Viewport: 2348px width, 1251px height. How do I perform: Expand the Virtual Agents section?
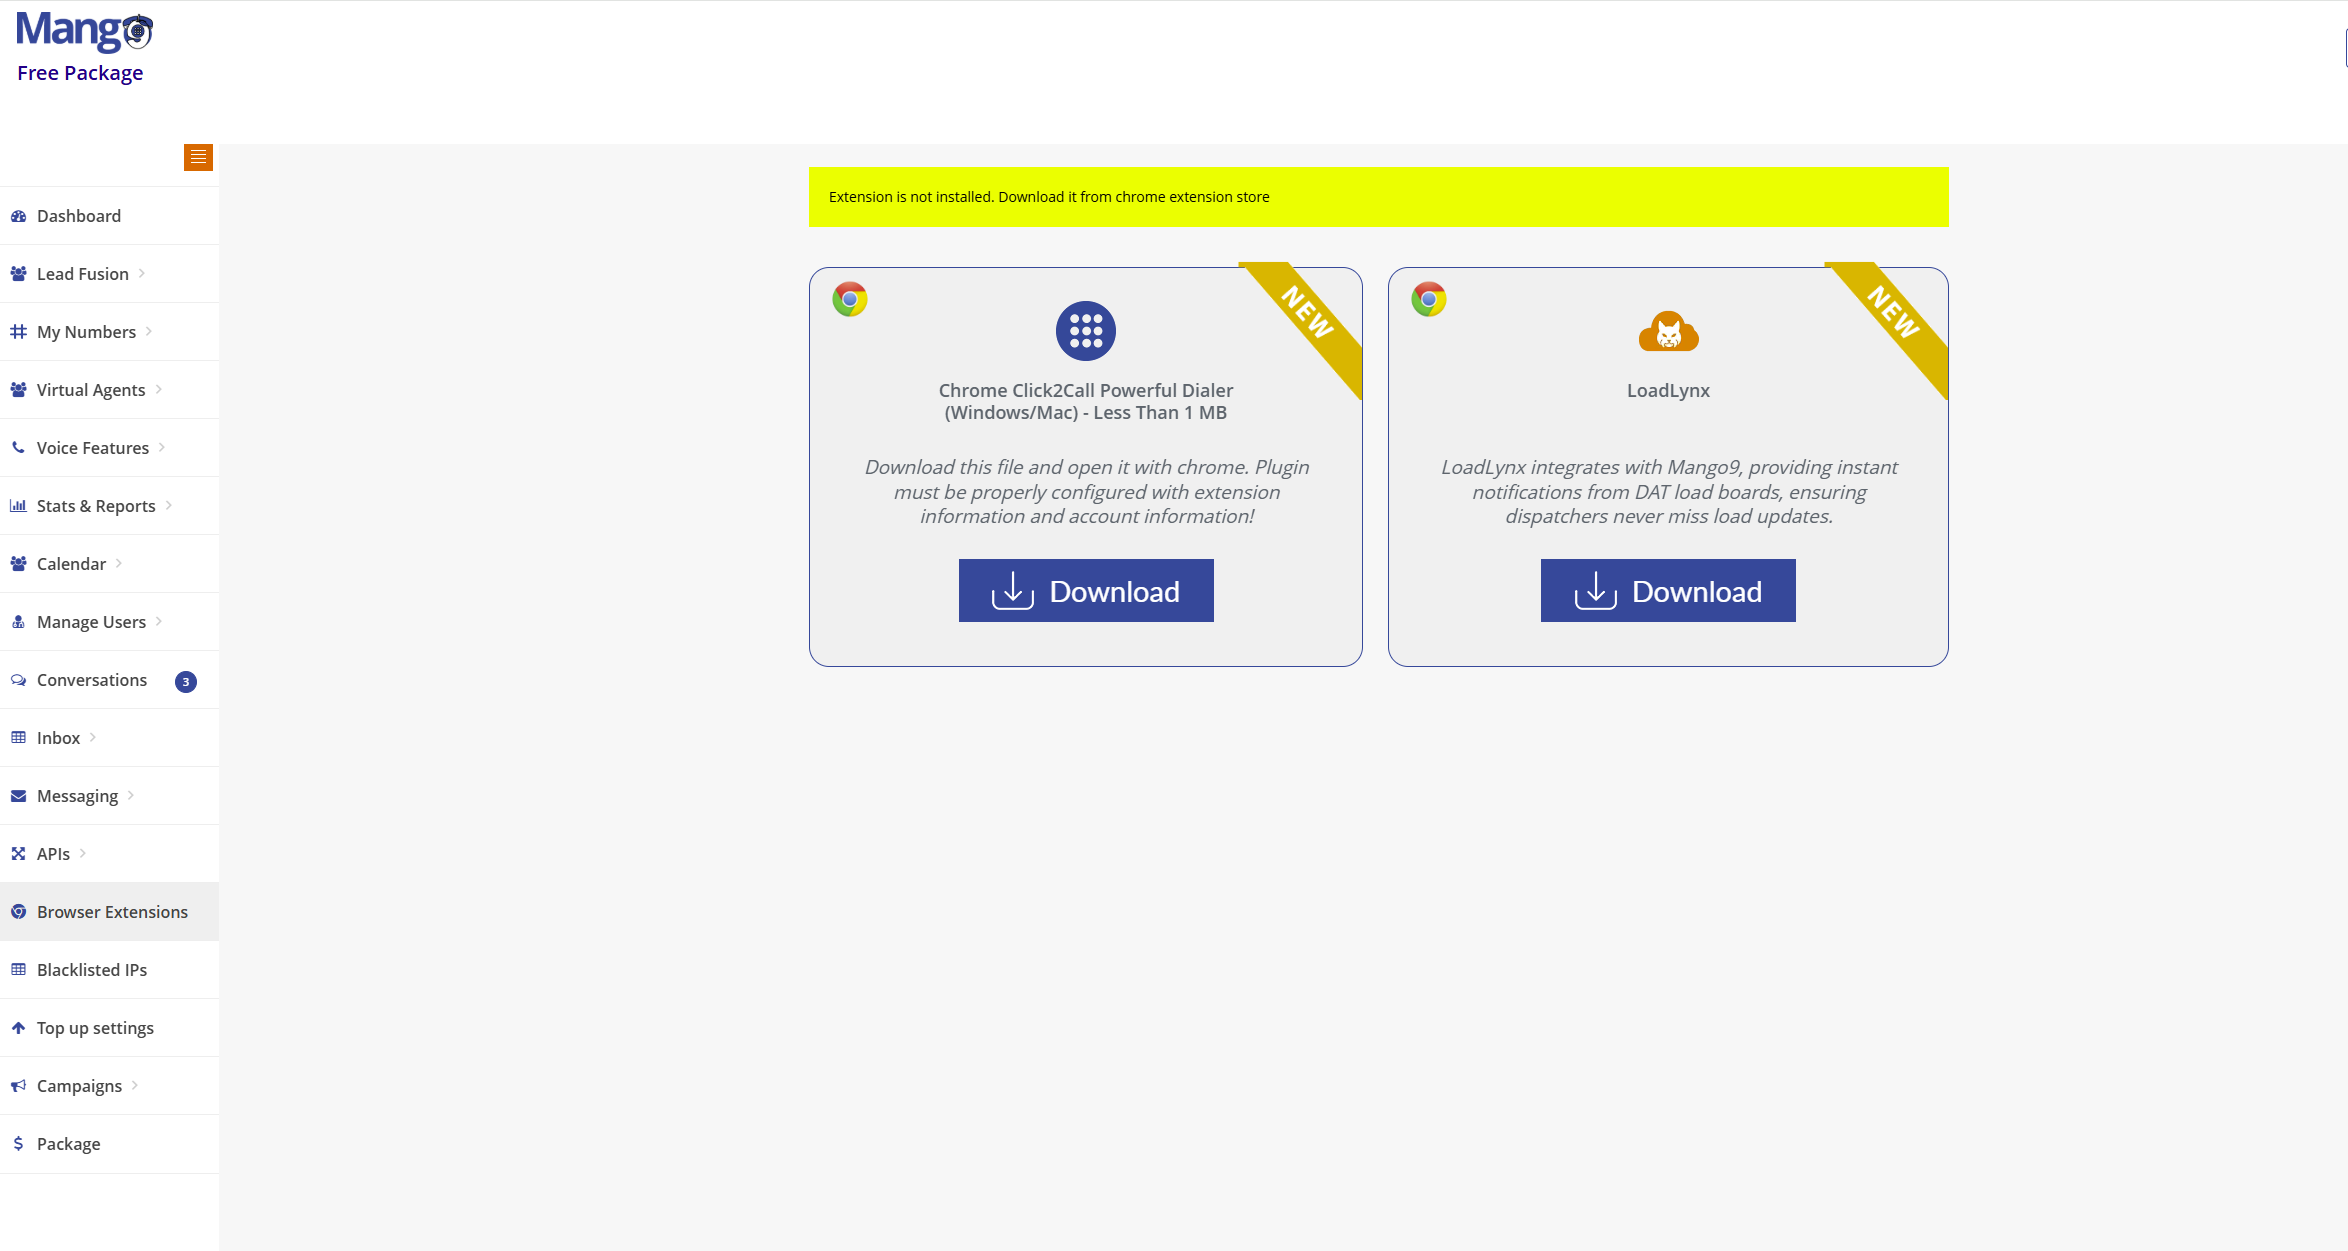90,389
